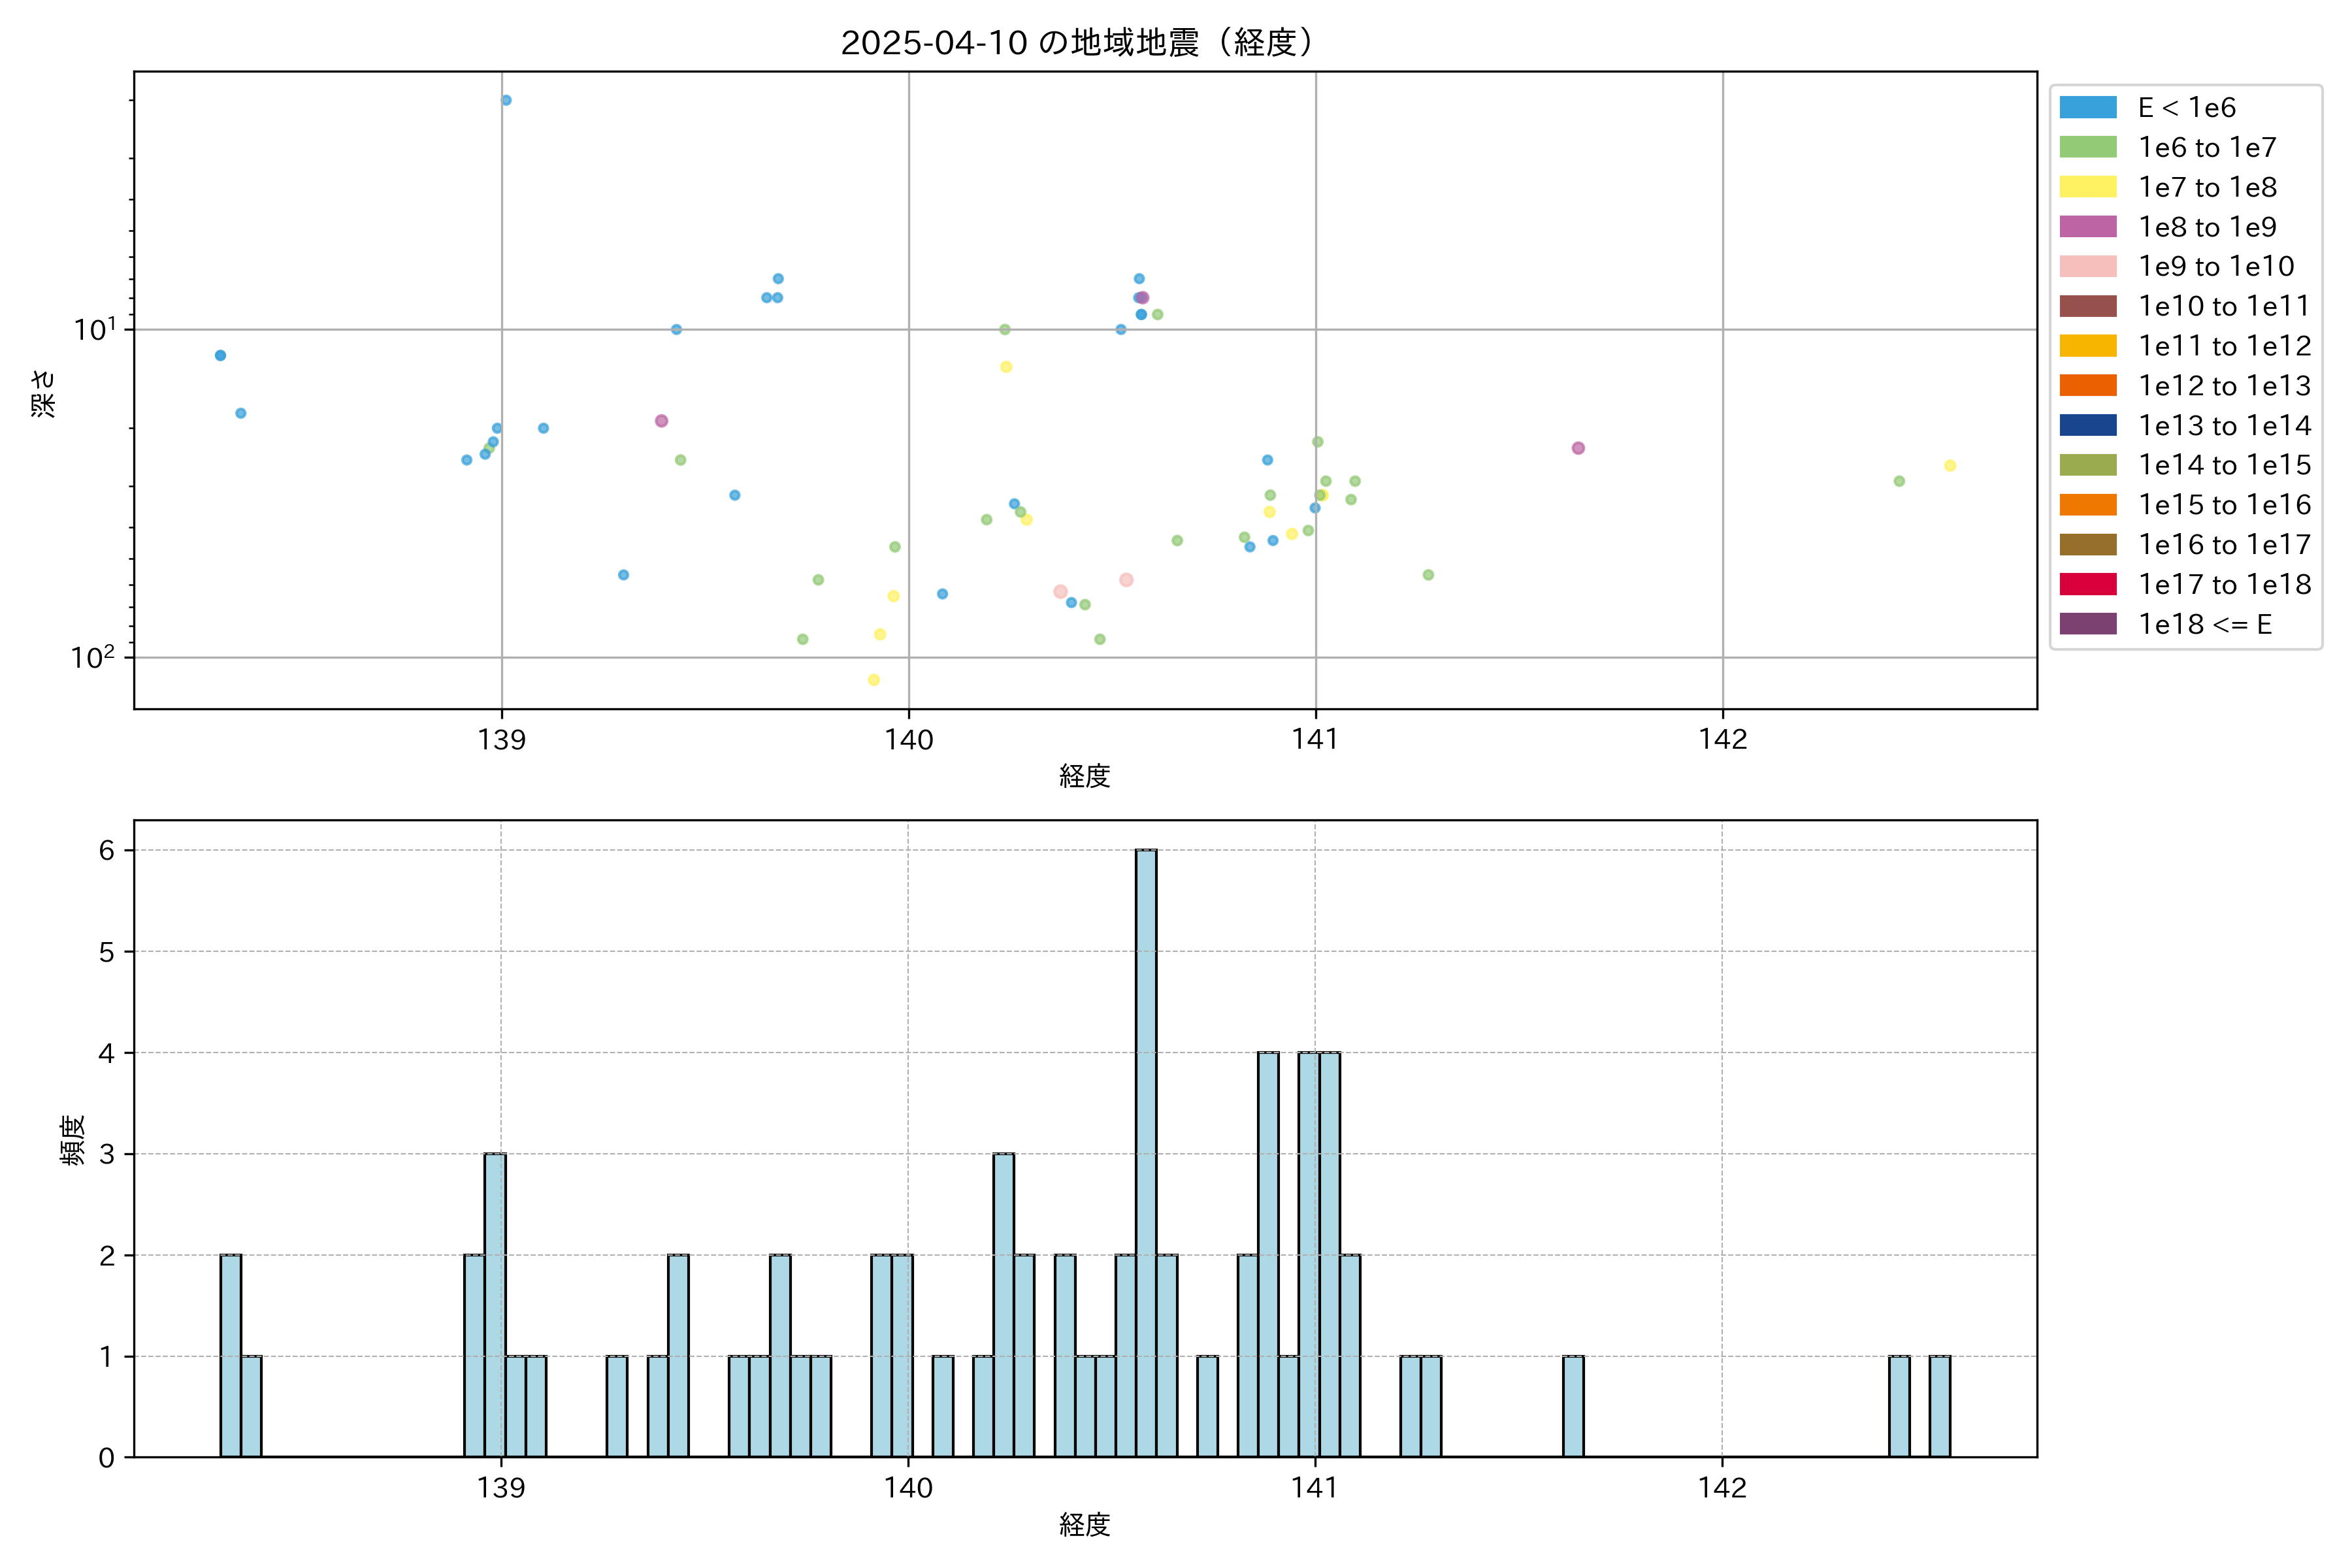Click the 頻度 y-axis label on histogram

(73, 1140)
